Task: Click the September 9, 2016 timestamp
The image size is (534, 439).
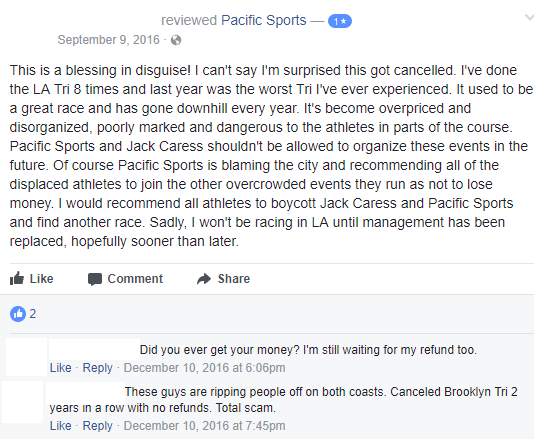Action: click(x=108, y=40)
